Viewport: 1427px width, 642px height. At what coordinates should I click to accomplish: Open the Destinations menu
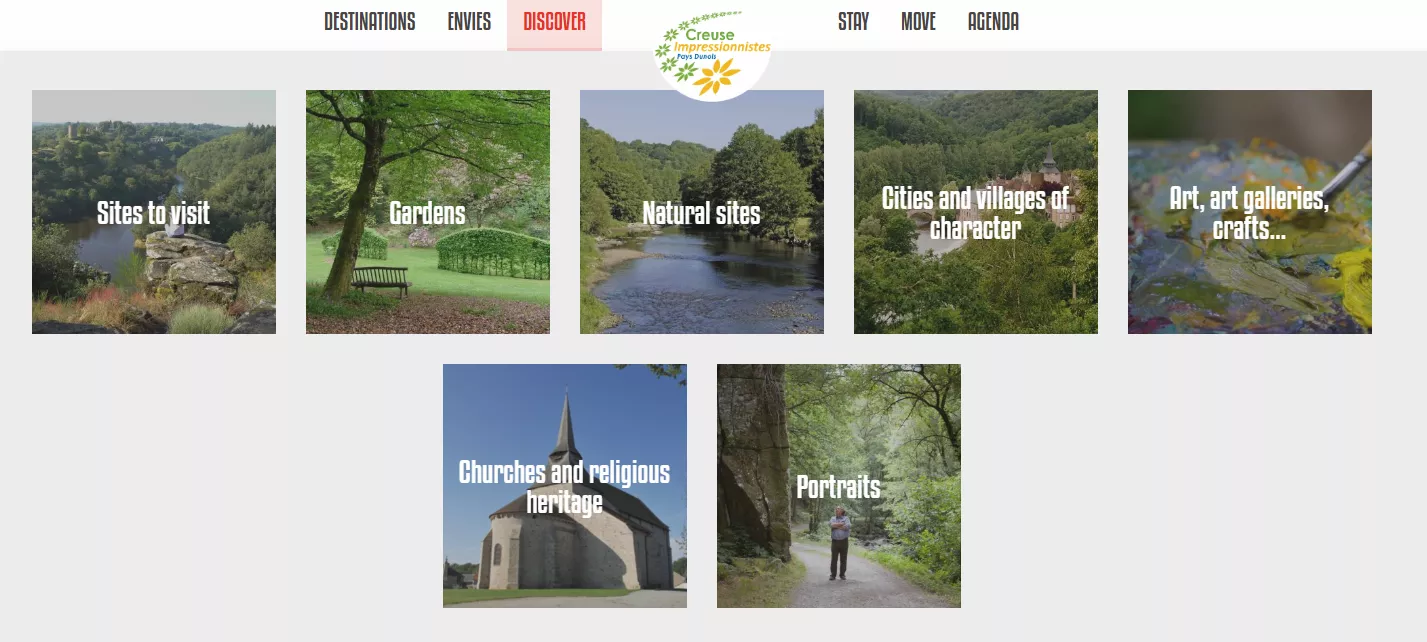coord(370,22)
